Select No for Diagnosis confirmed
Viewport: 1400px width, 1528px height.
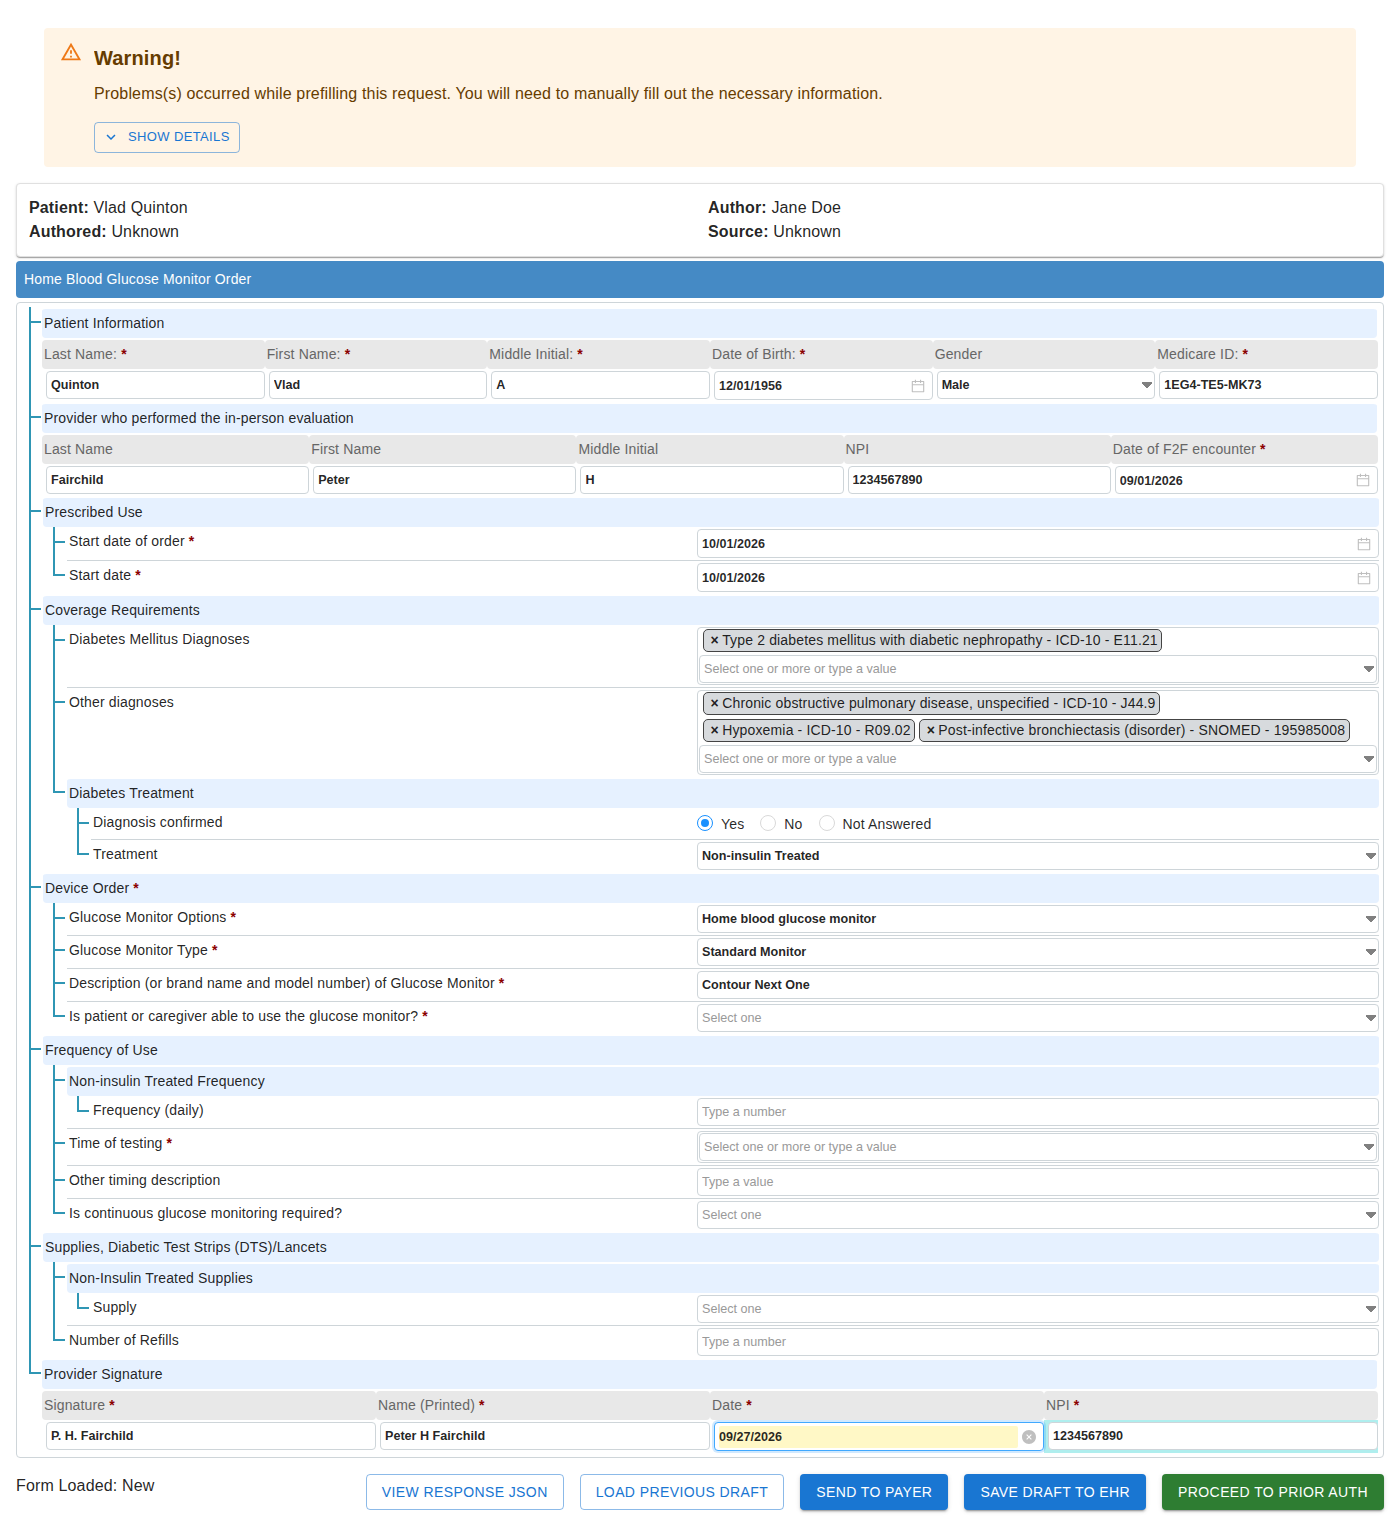click(x=768, y=823)
